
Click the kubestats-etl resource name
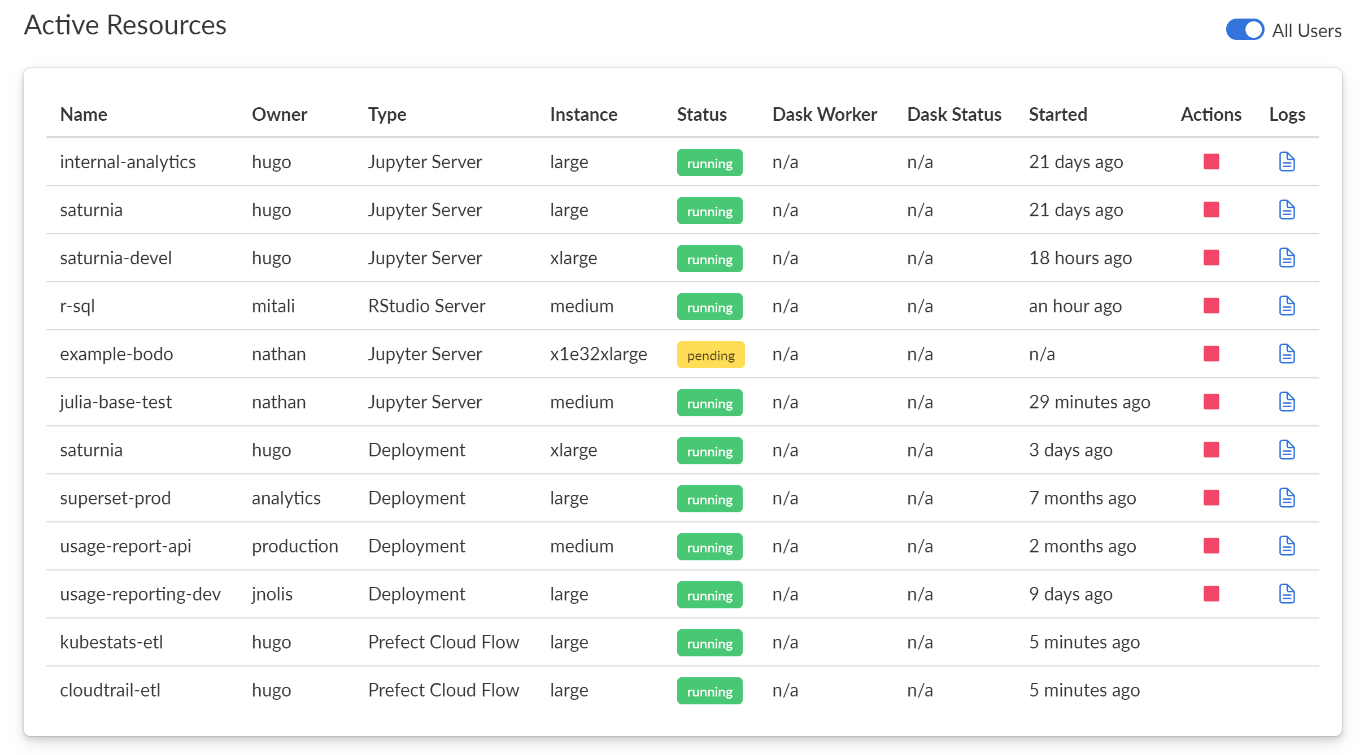pos(111,642)
